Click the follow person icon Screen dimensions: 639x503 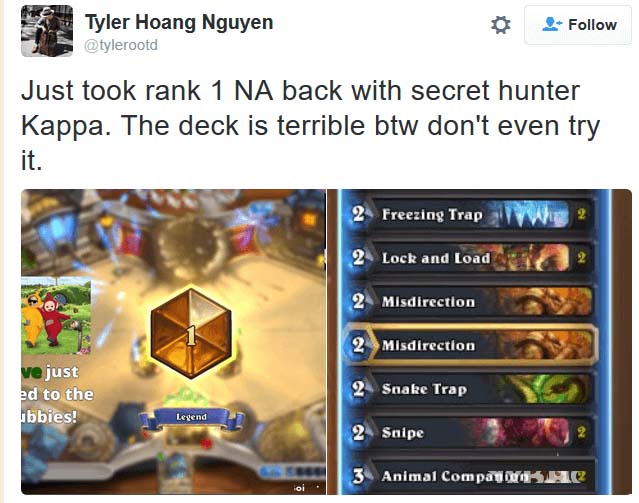552,24
